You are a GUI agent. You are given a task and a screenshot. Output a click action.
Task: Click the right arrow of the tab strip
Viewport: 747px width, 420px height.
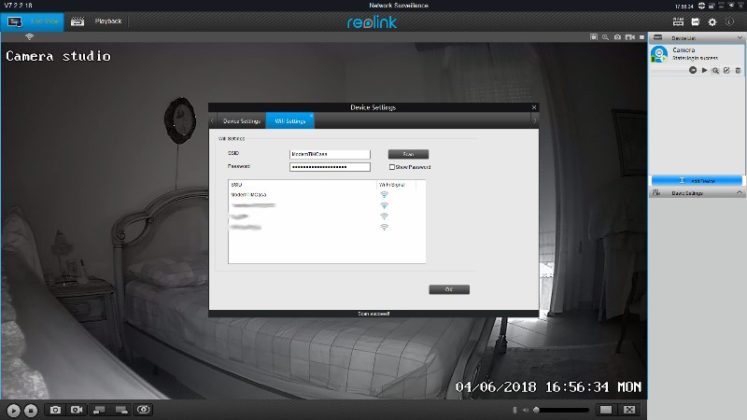(x=534, y=121)
